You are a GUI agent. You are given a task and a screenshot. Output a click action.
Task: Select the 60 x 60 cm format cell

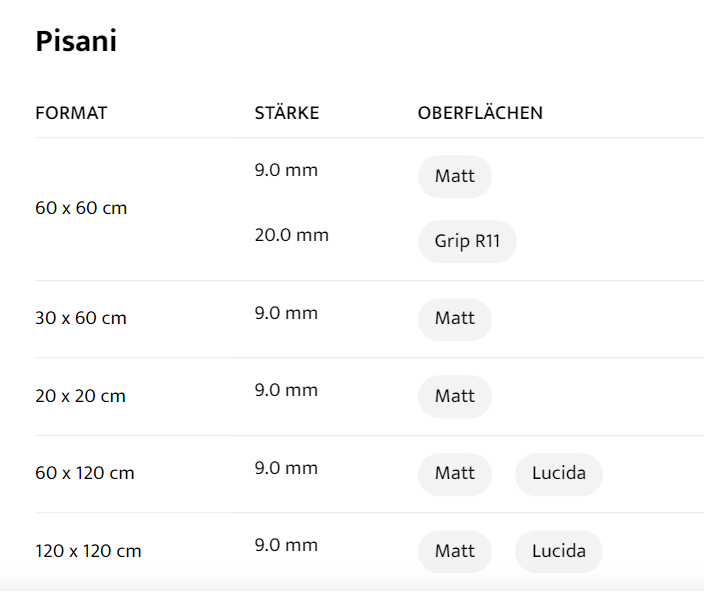tap(81, 209)
